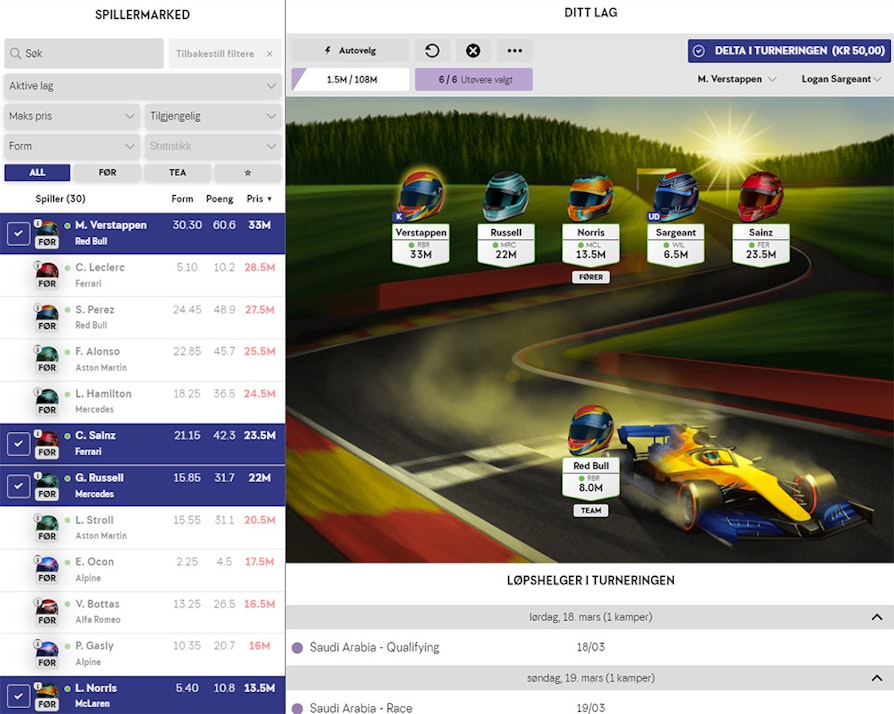Click Russell's helmet on the track

[x=506, y=196]
